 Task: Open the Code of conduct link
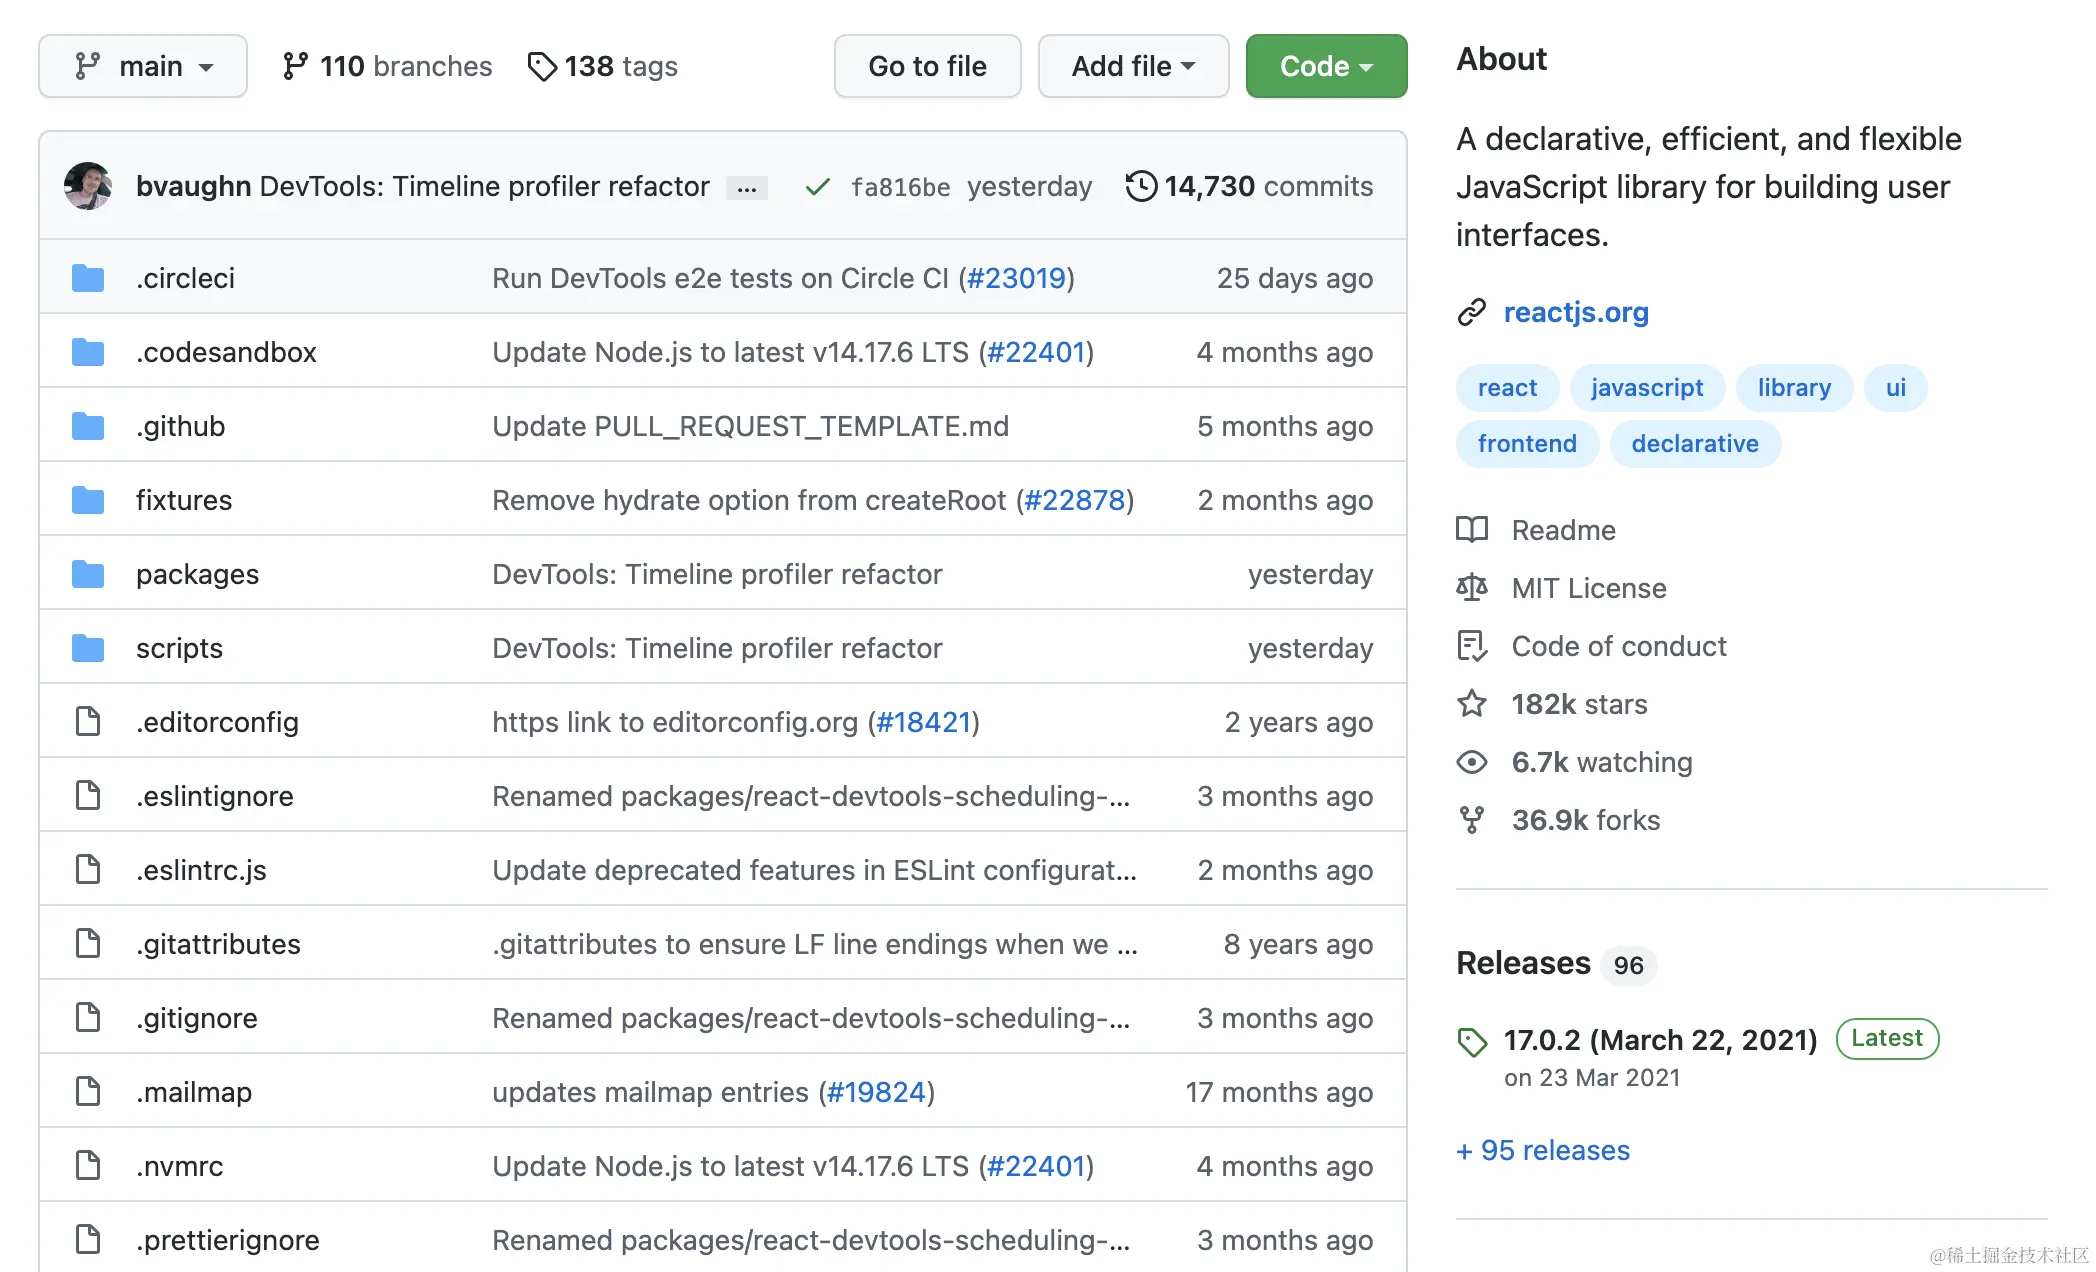pos(1619,646)
